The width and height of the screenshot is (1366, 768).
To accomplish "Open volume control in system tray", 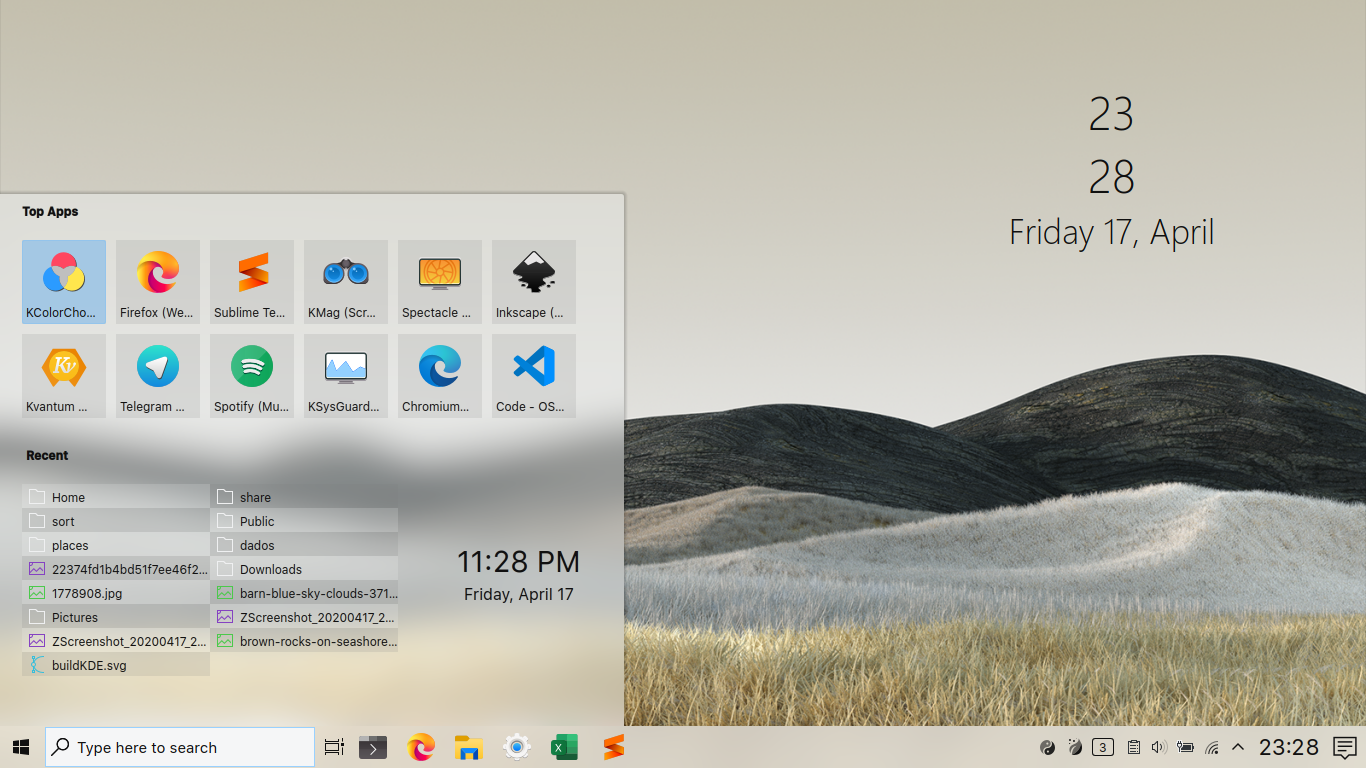I will [1159, 747].
